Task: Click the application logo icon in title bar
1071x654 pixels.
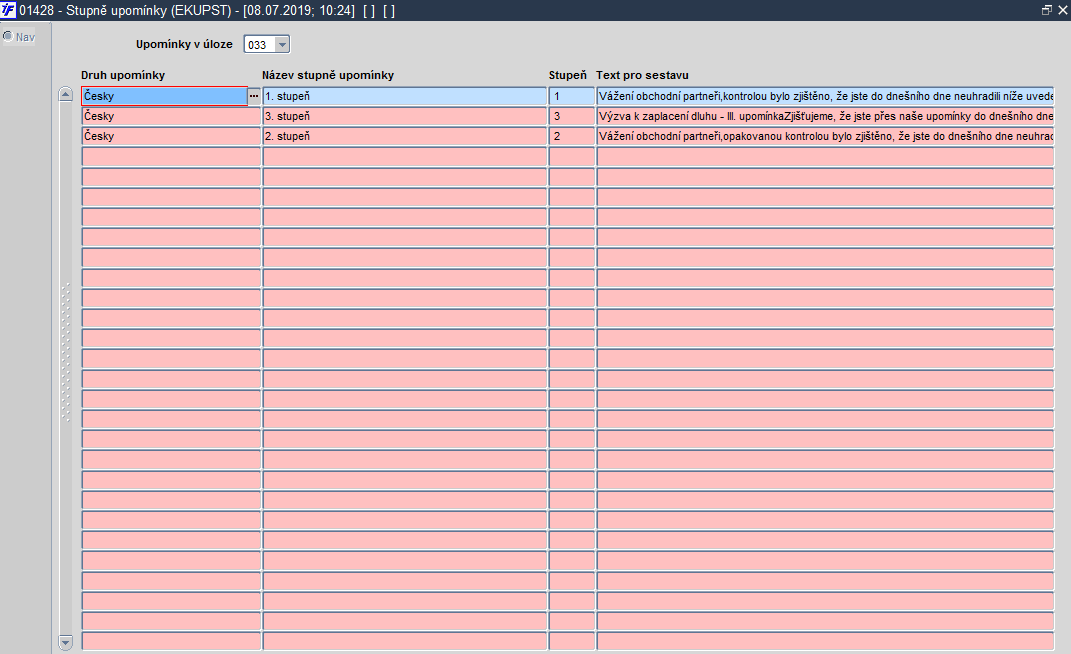Action: pos(8,10)
